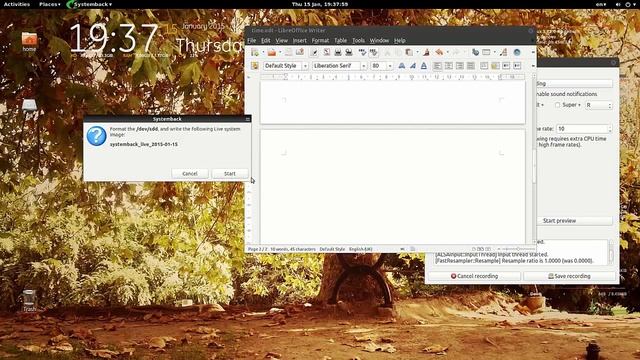Toggle Bold formatting icon

click(402, 66)
